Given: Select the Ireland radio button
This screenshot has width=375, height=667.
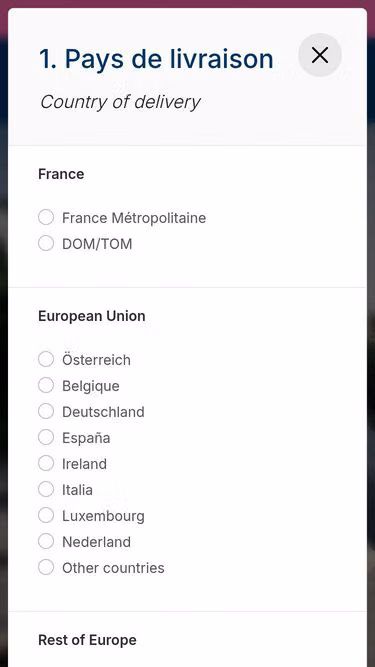Looking at the screenshot, I should [x=46, y=463].
